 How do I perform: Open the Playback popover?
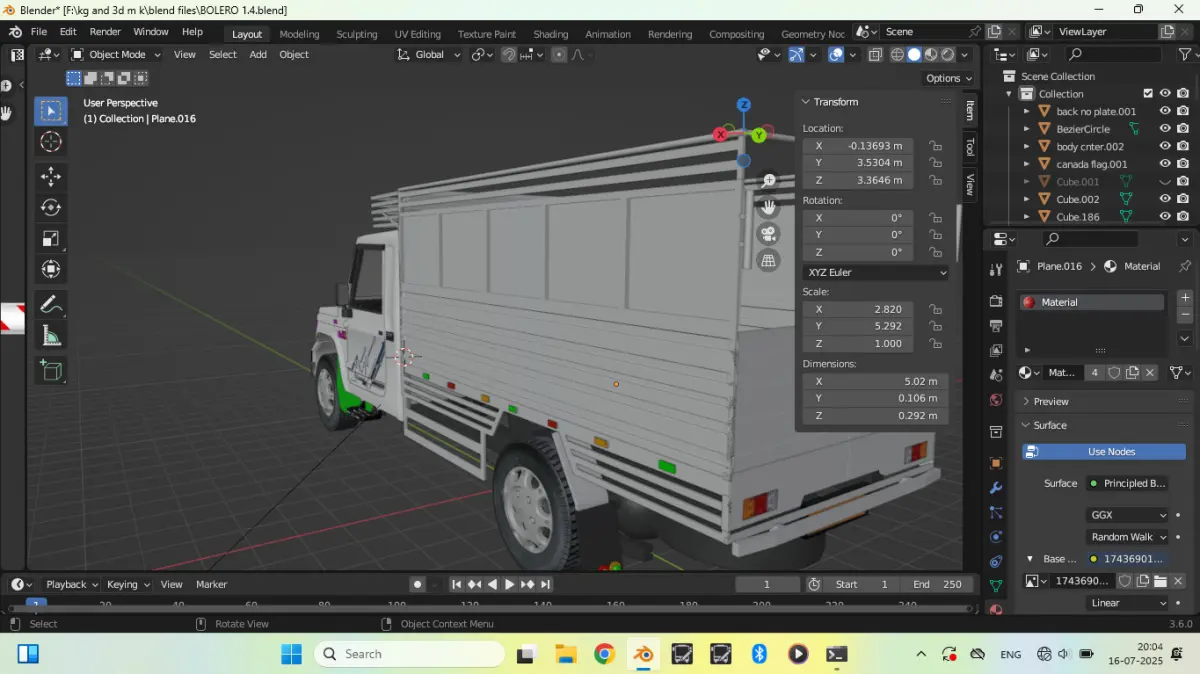(72, 584)
